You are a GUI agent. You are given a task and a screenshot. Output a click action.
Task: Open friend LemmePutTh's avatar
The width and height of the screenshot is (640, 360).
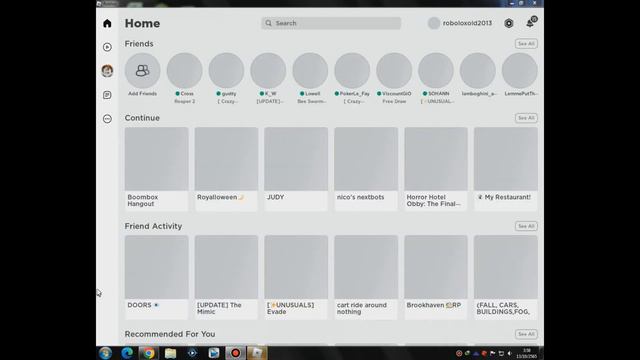tap(520, 71)
